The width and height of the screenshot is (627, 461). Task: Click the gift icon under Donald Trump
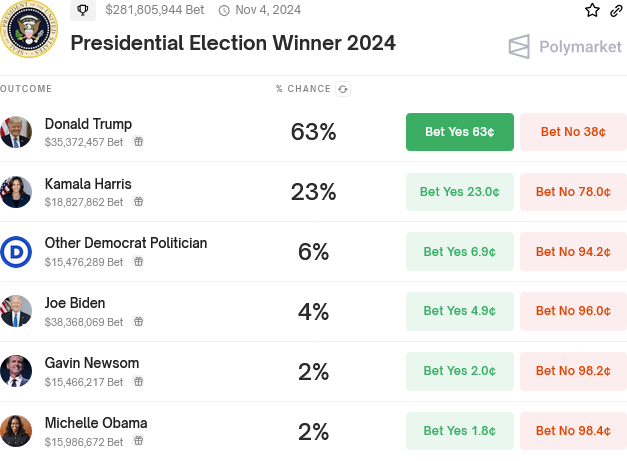[139, 142]
